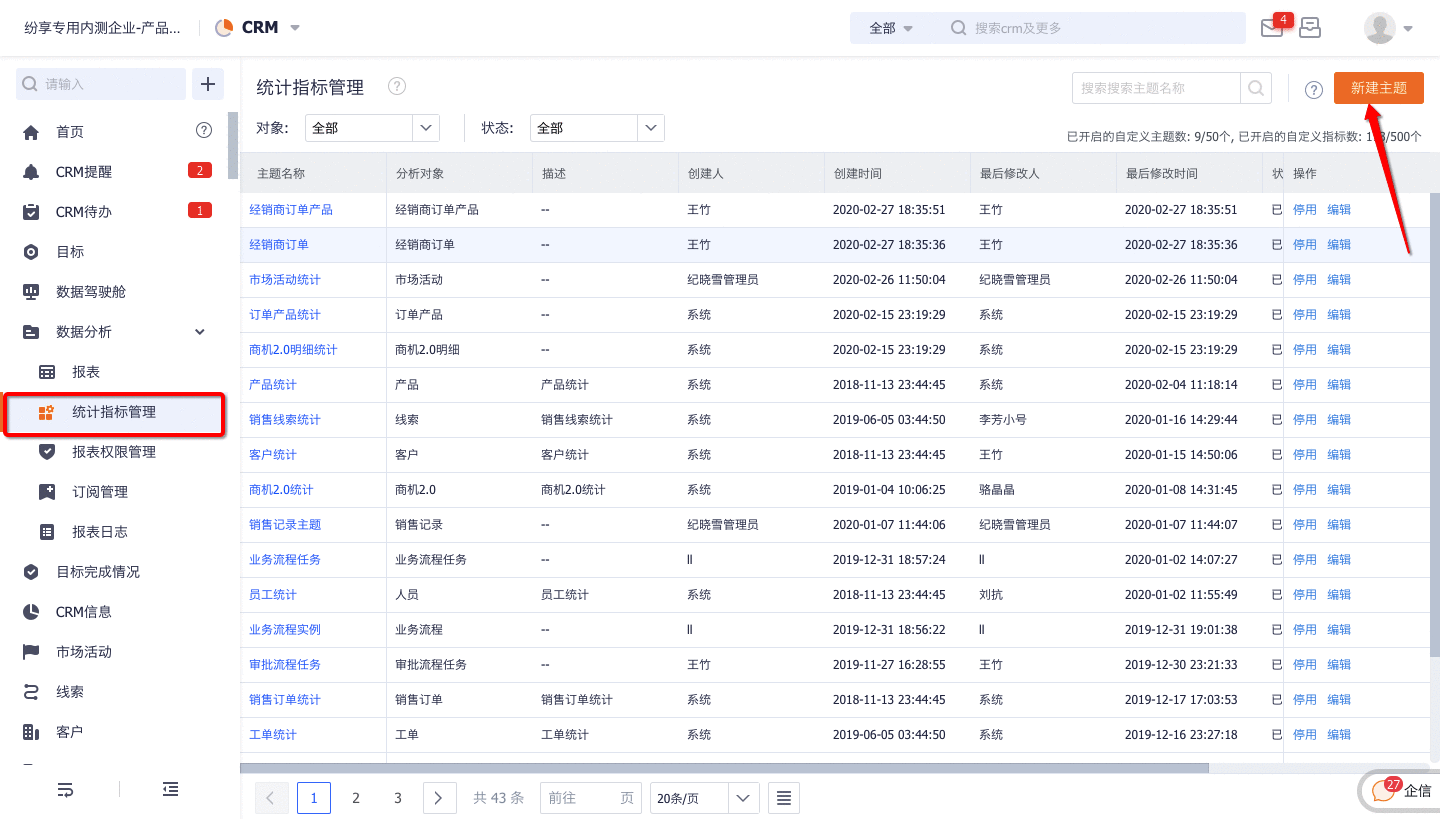Open the 20条/页 page size dropdown

click(704, 798)
